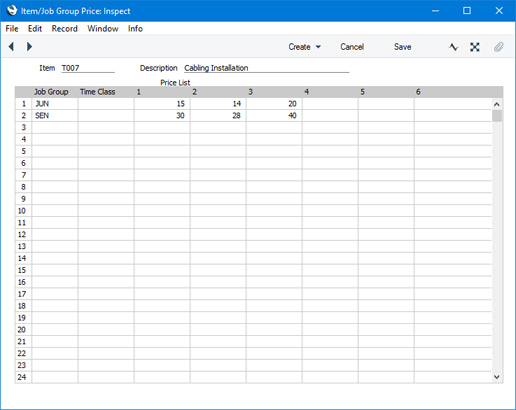The height and width of the screenshot is (410, 516).
Task: Go to next record arrow
Action: [29, 46]
